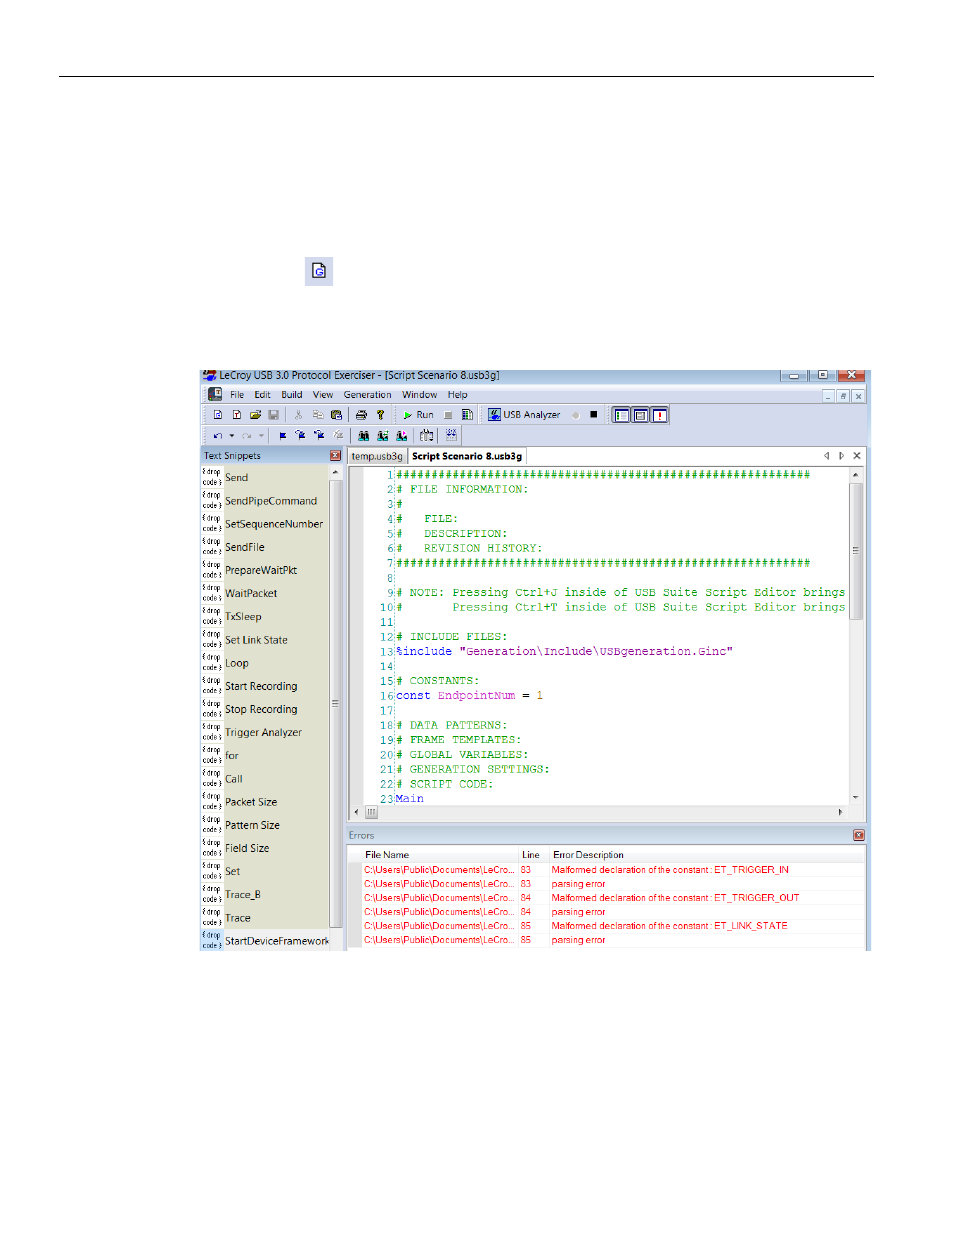The image size is (954, 1235).
Task: Select the Trace_B snippet
Action: point(243,895)
